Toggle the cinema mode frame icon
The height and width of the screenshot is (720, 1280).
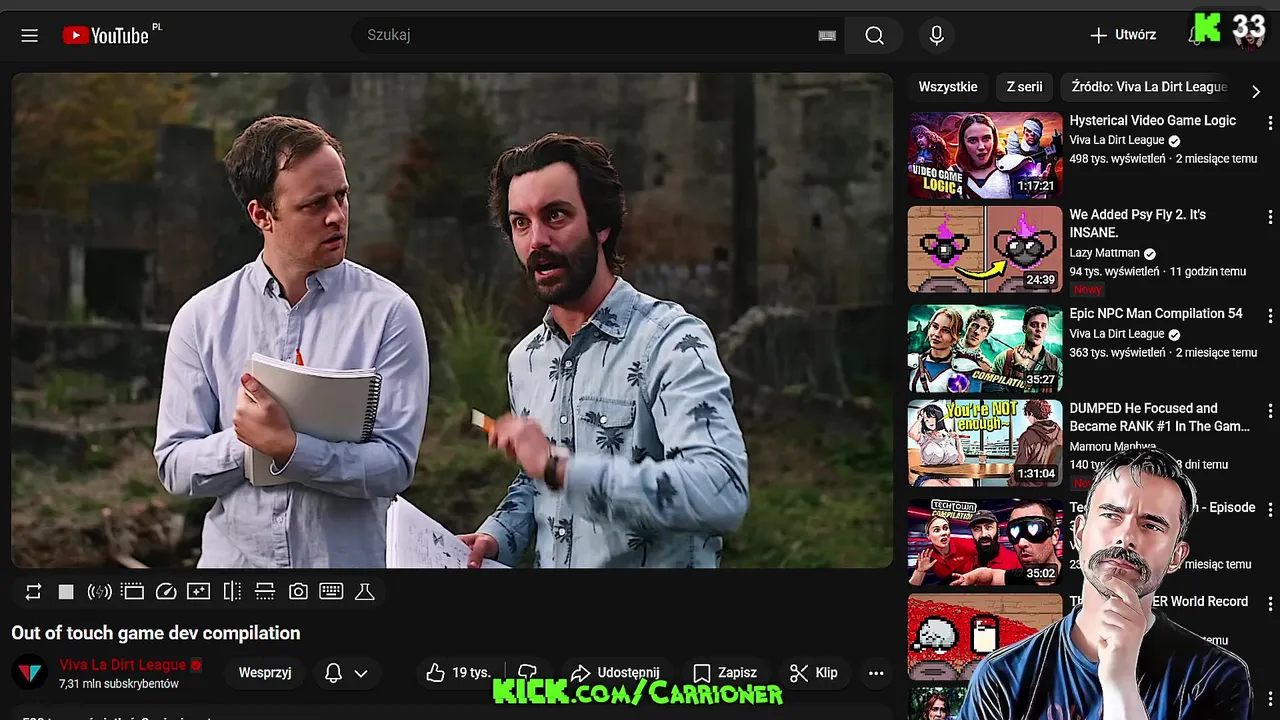pyautogui.click(x=133, y=592)
